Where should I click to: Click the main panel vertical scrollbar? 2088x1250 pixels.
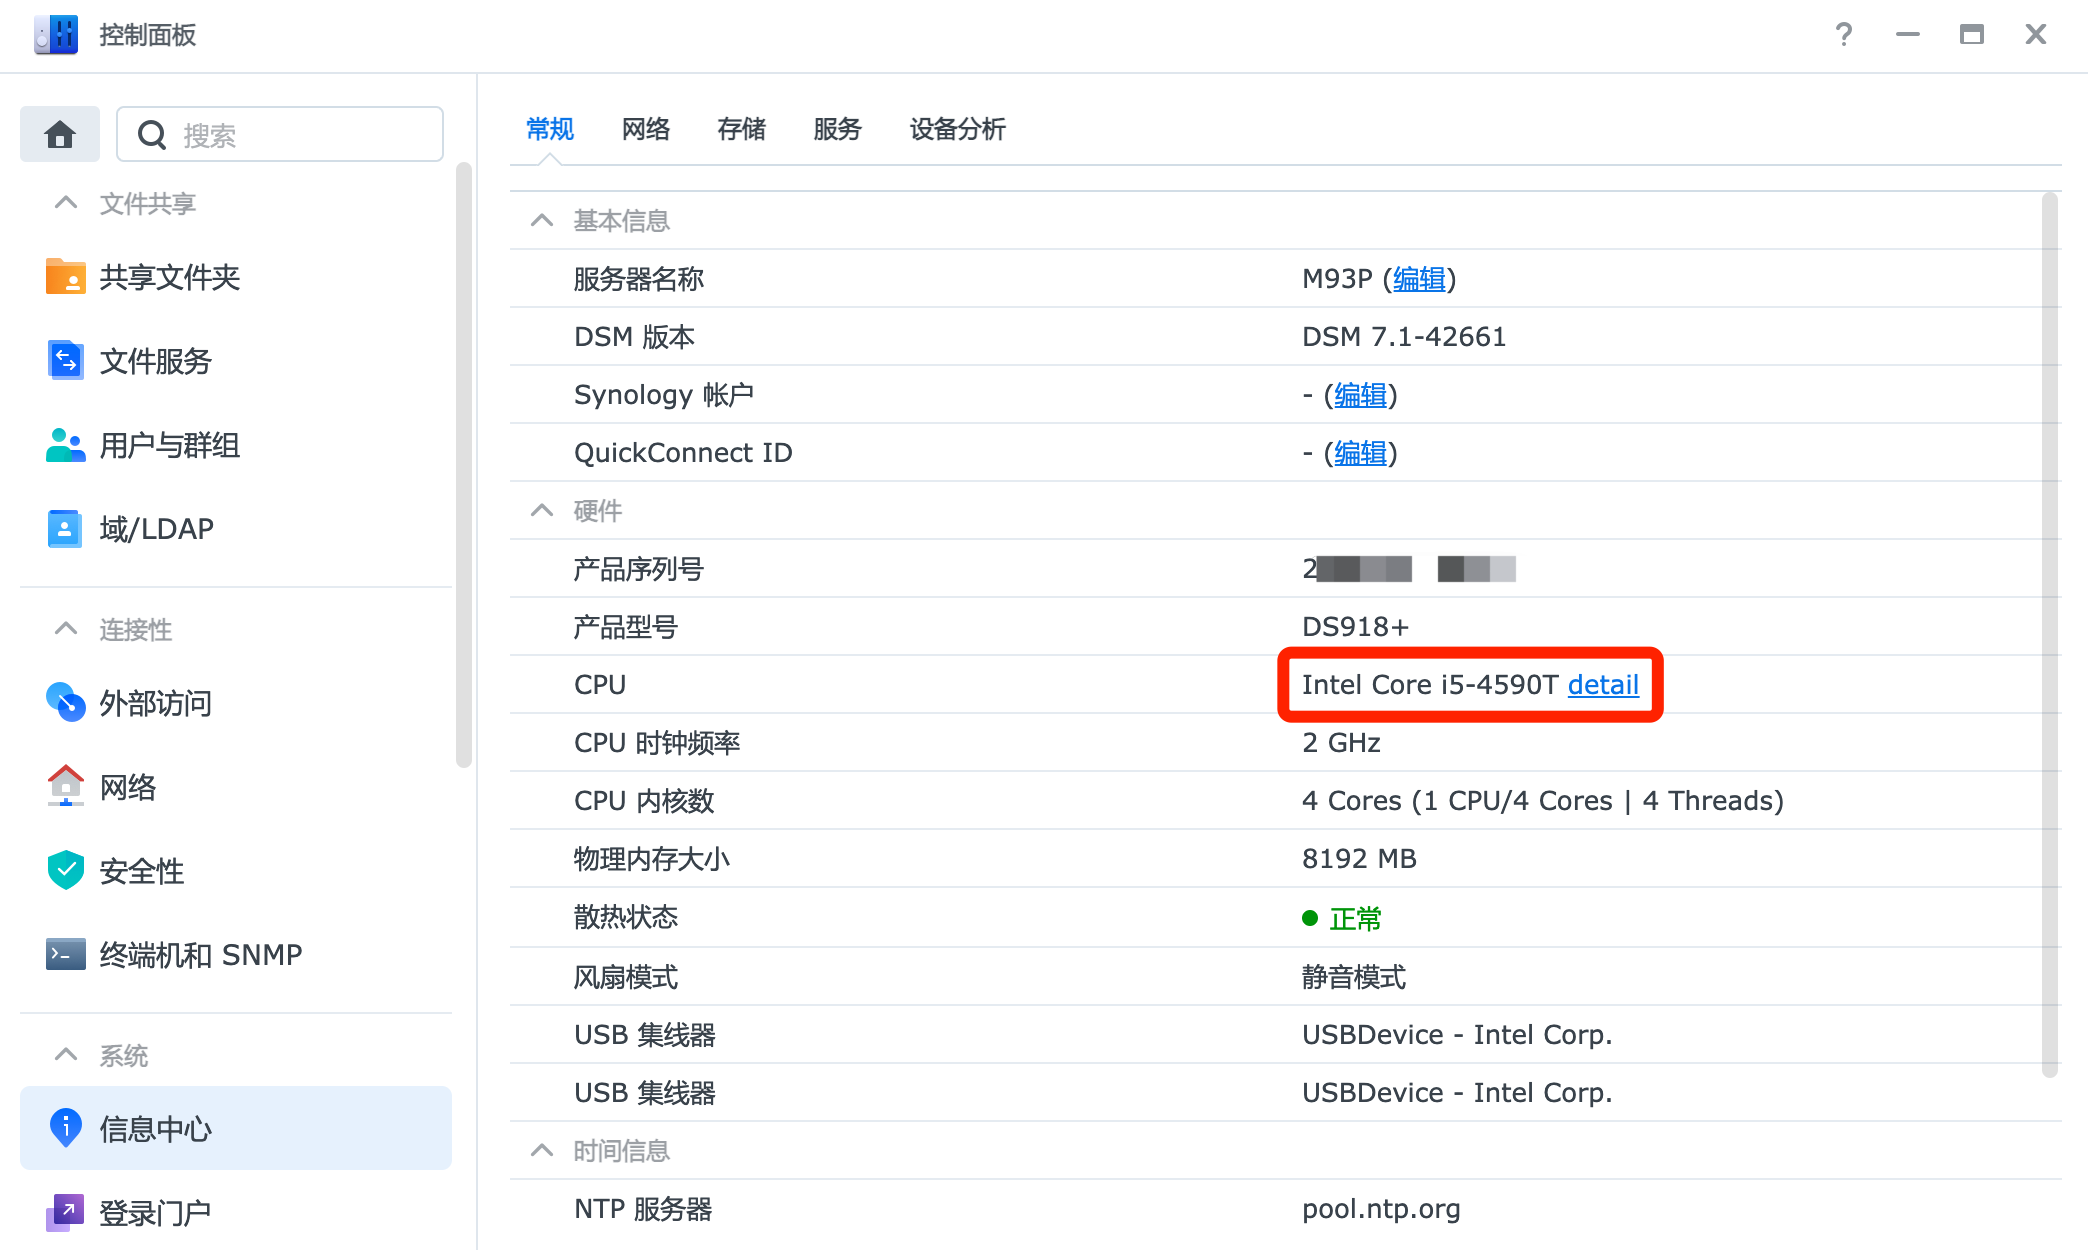(2050, 635)
